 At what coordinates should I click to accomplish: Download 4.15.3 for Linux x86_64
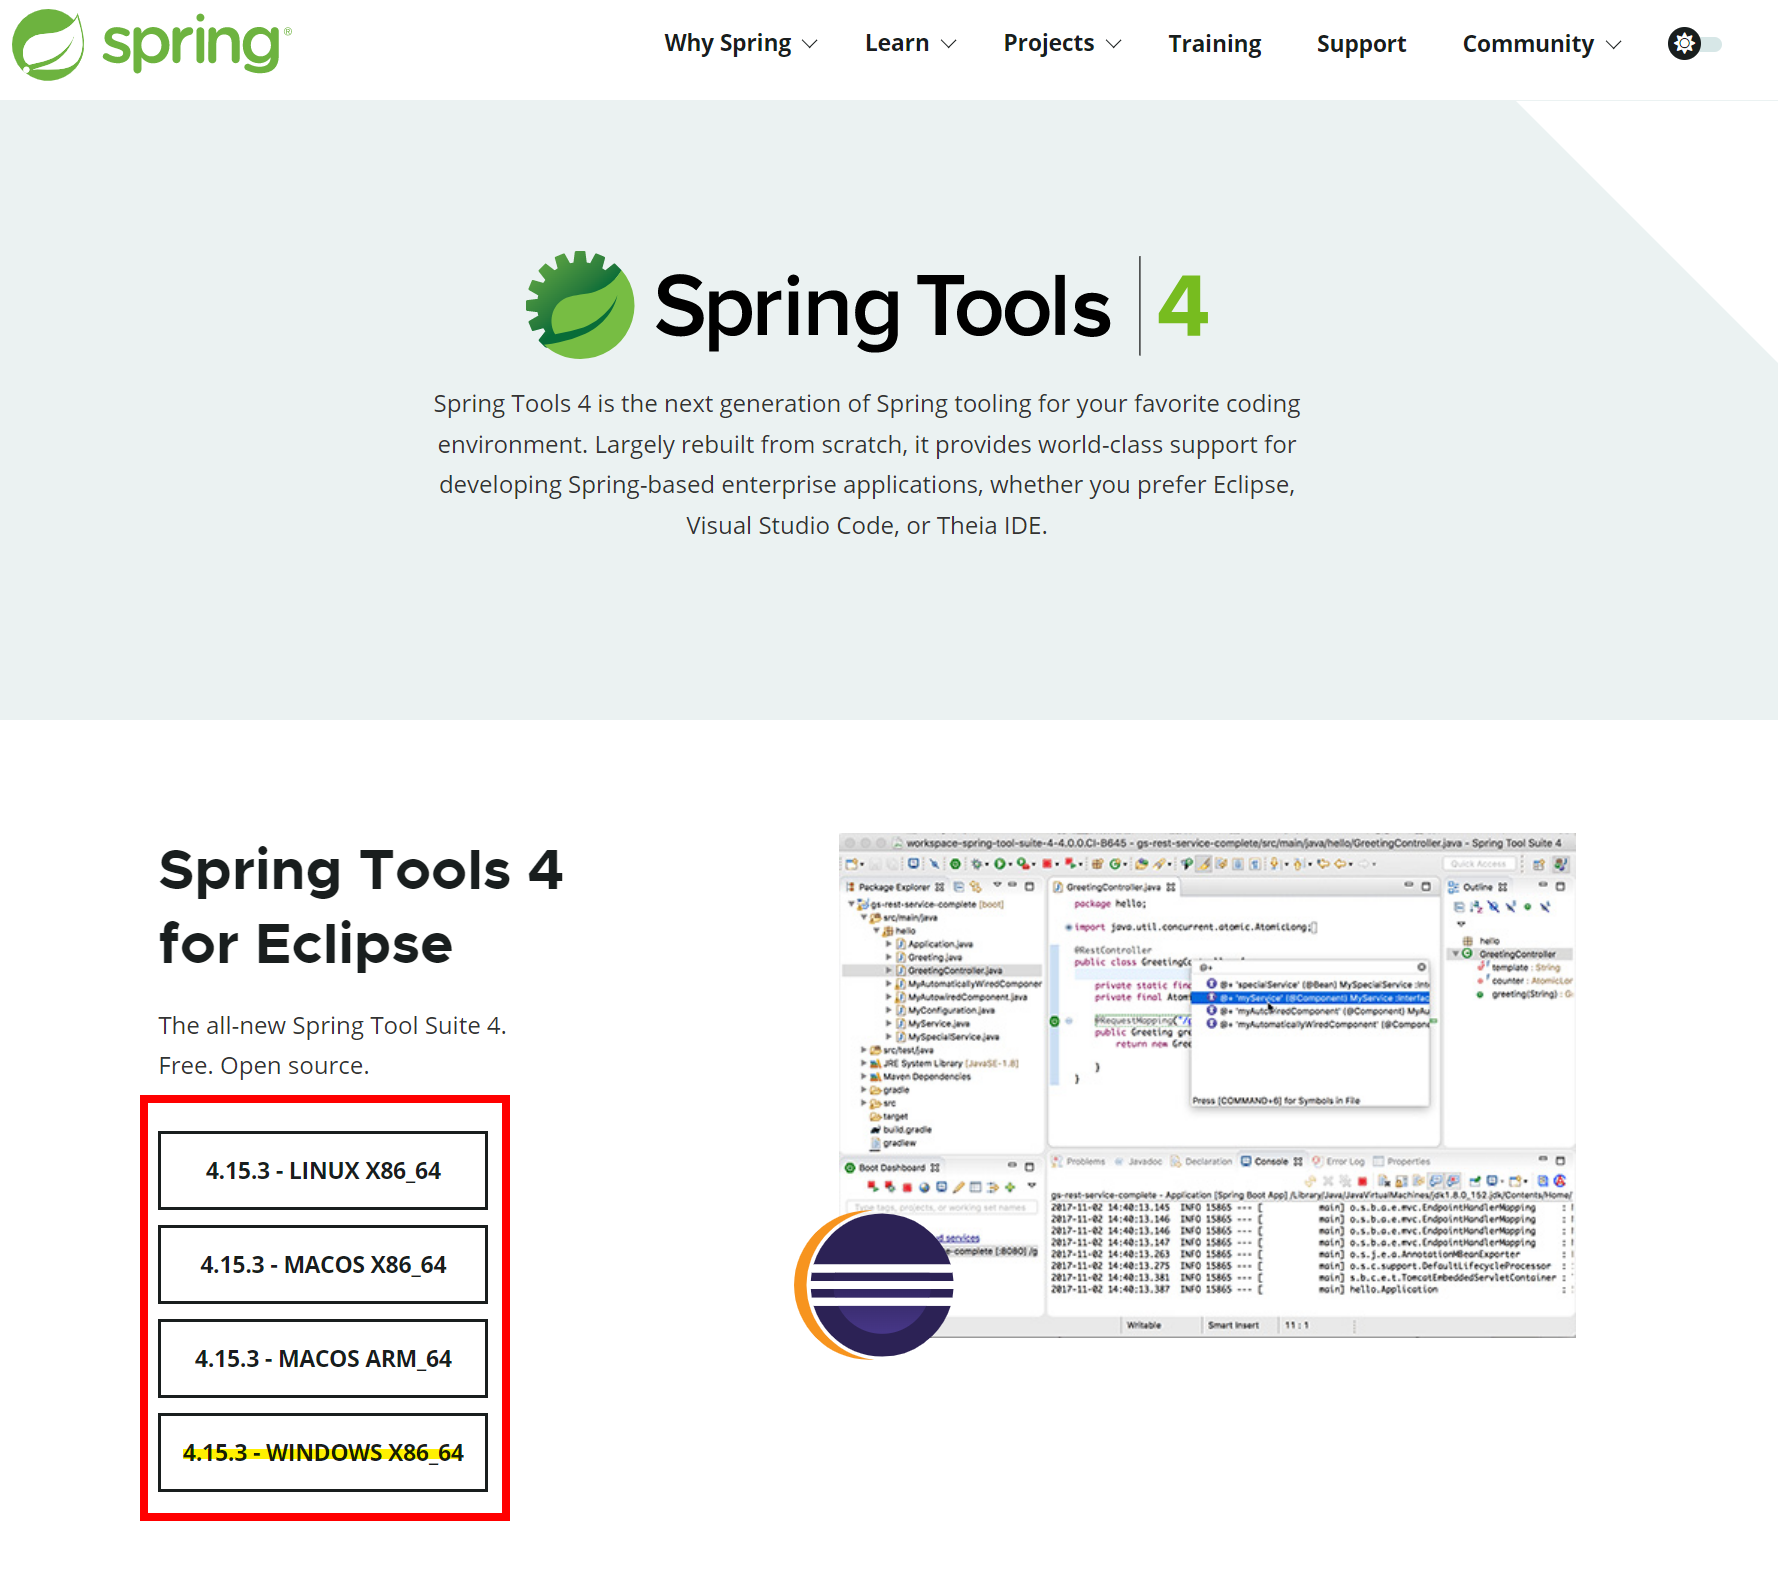[322, 1170]
